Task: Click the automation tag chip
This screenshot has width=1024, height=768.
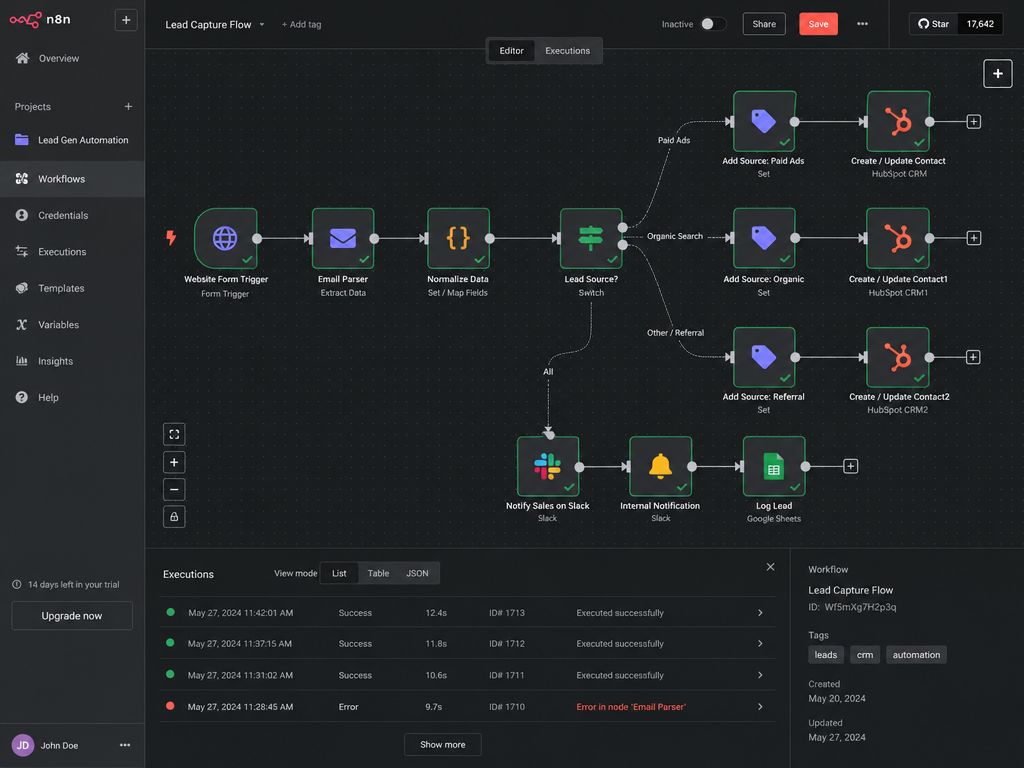Action: (x=916, y=655)
